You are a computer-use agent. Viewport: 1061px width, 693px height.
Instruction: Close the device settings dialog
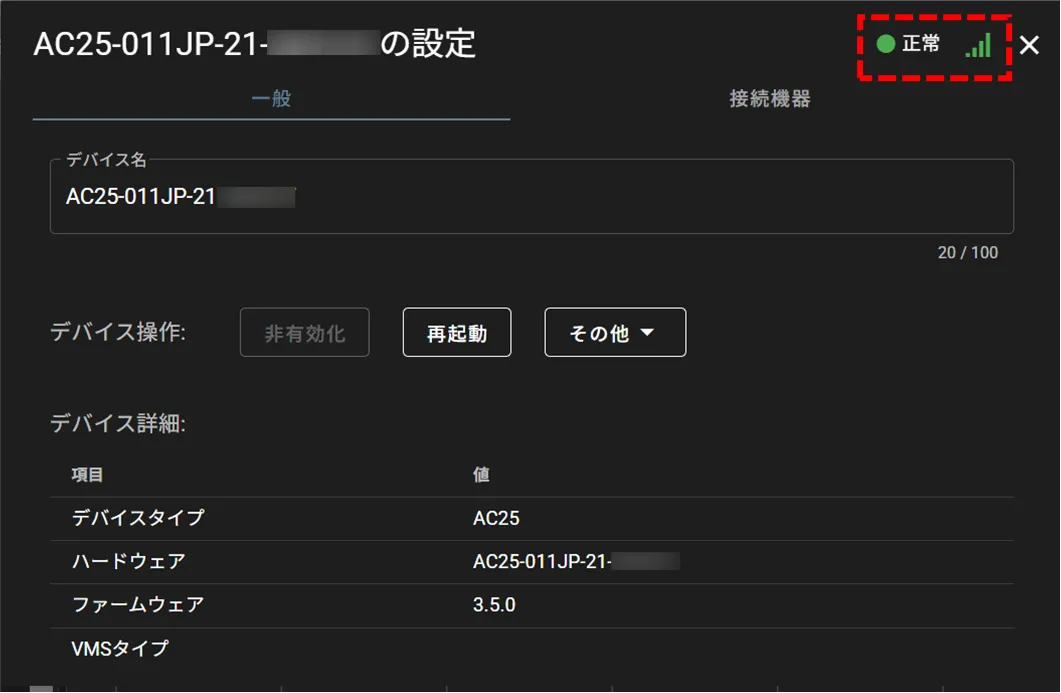pyautogui.click(x=1030, y=45)
